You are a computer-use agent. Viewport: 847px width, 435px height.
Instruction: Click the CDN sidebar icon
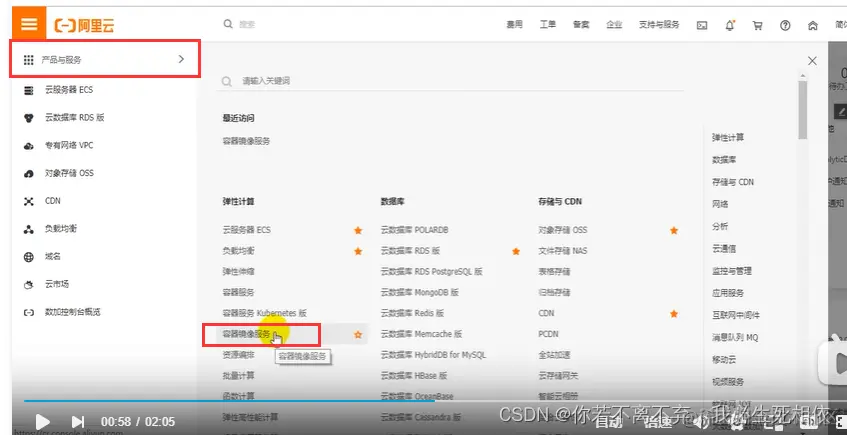click(29, 202)
